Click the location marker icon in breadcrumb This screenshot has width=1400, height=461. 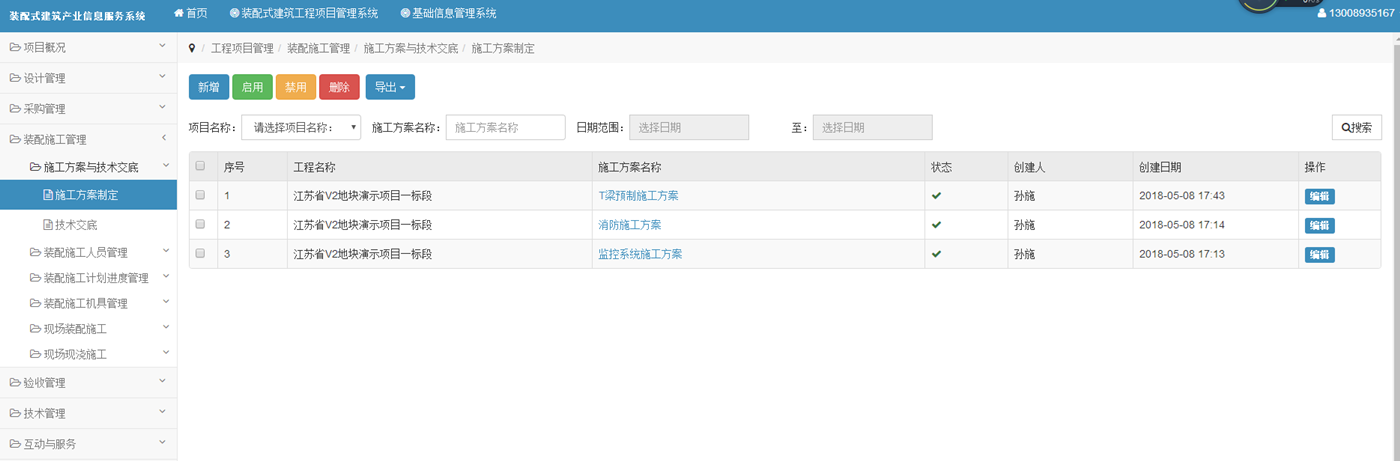(x=192, y=48)
